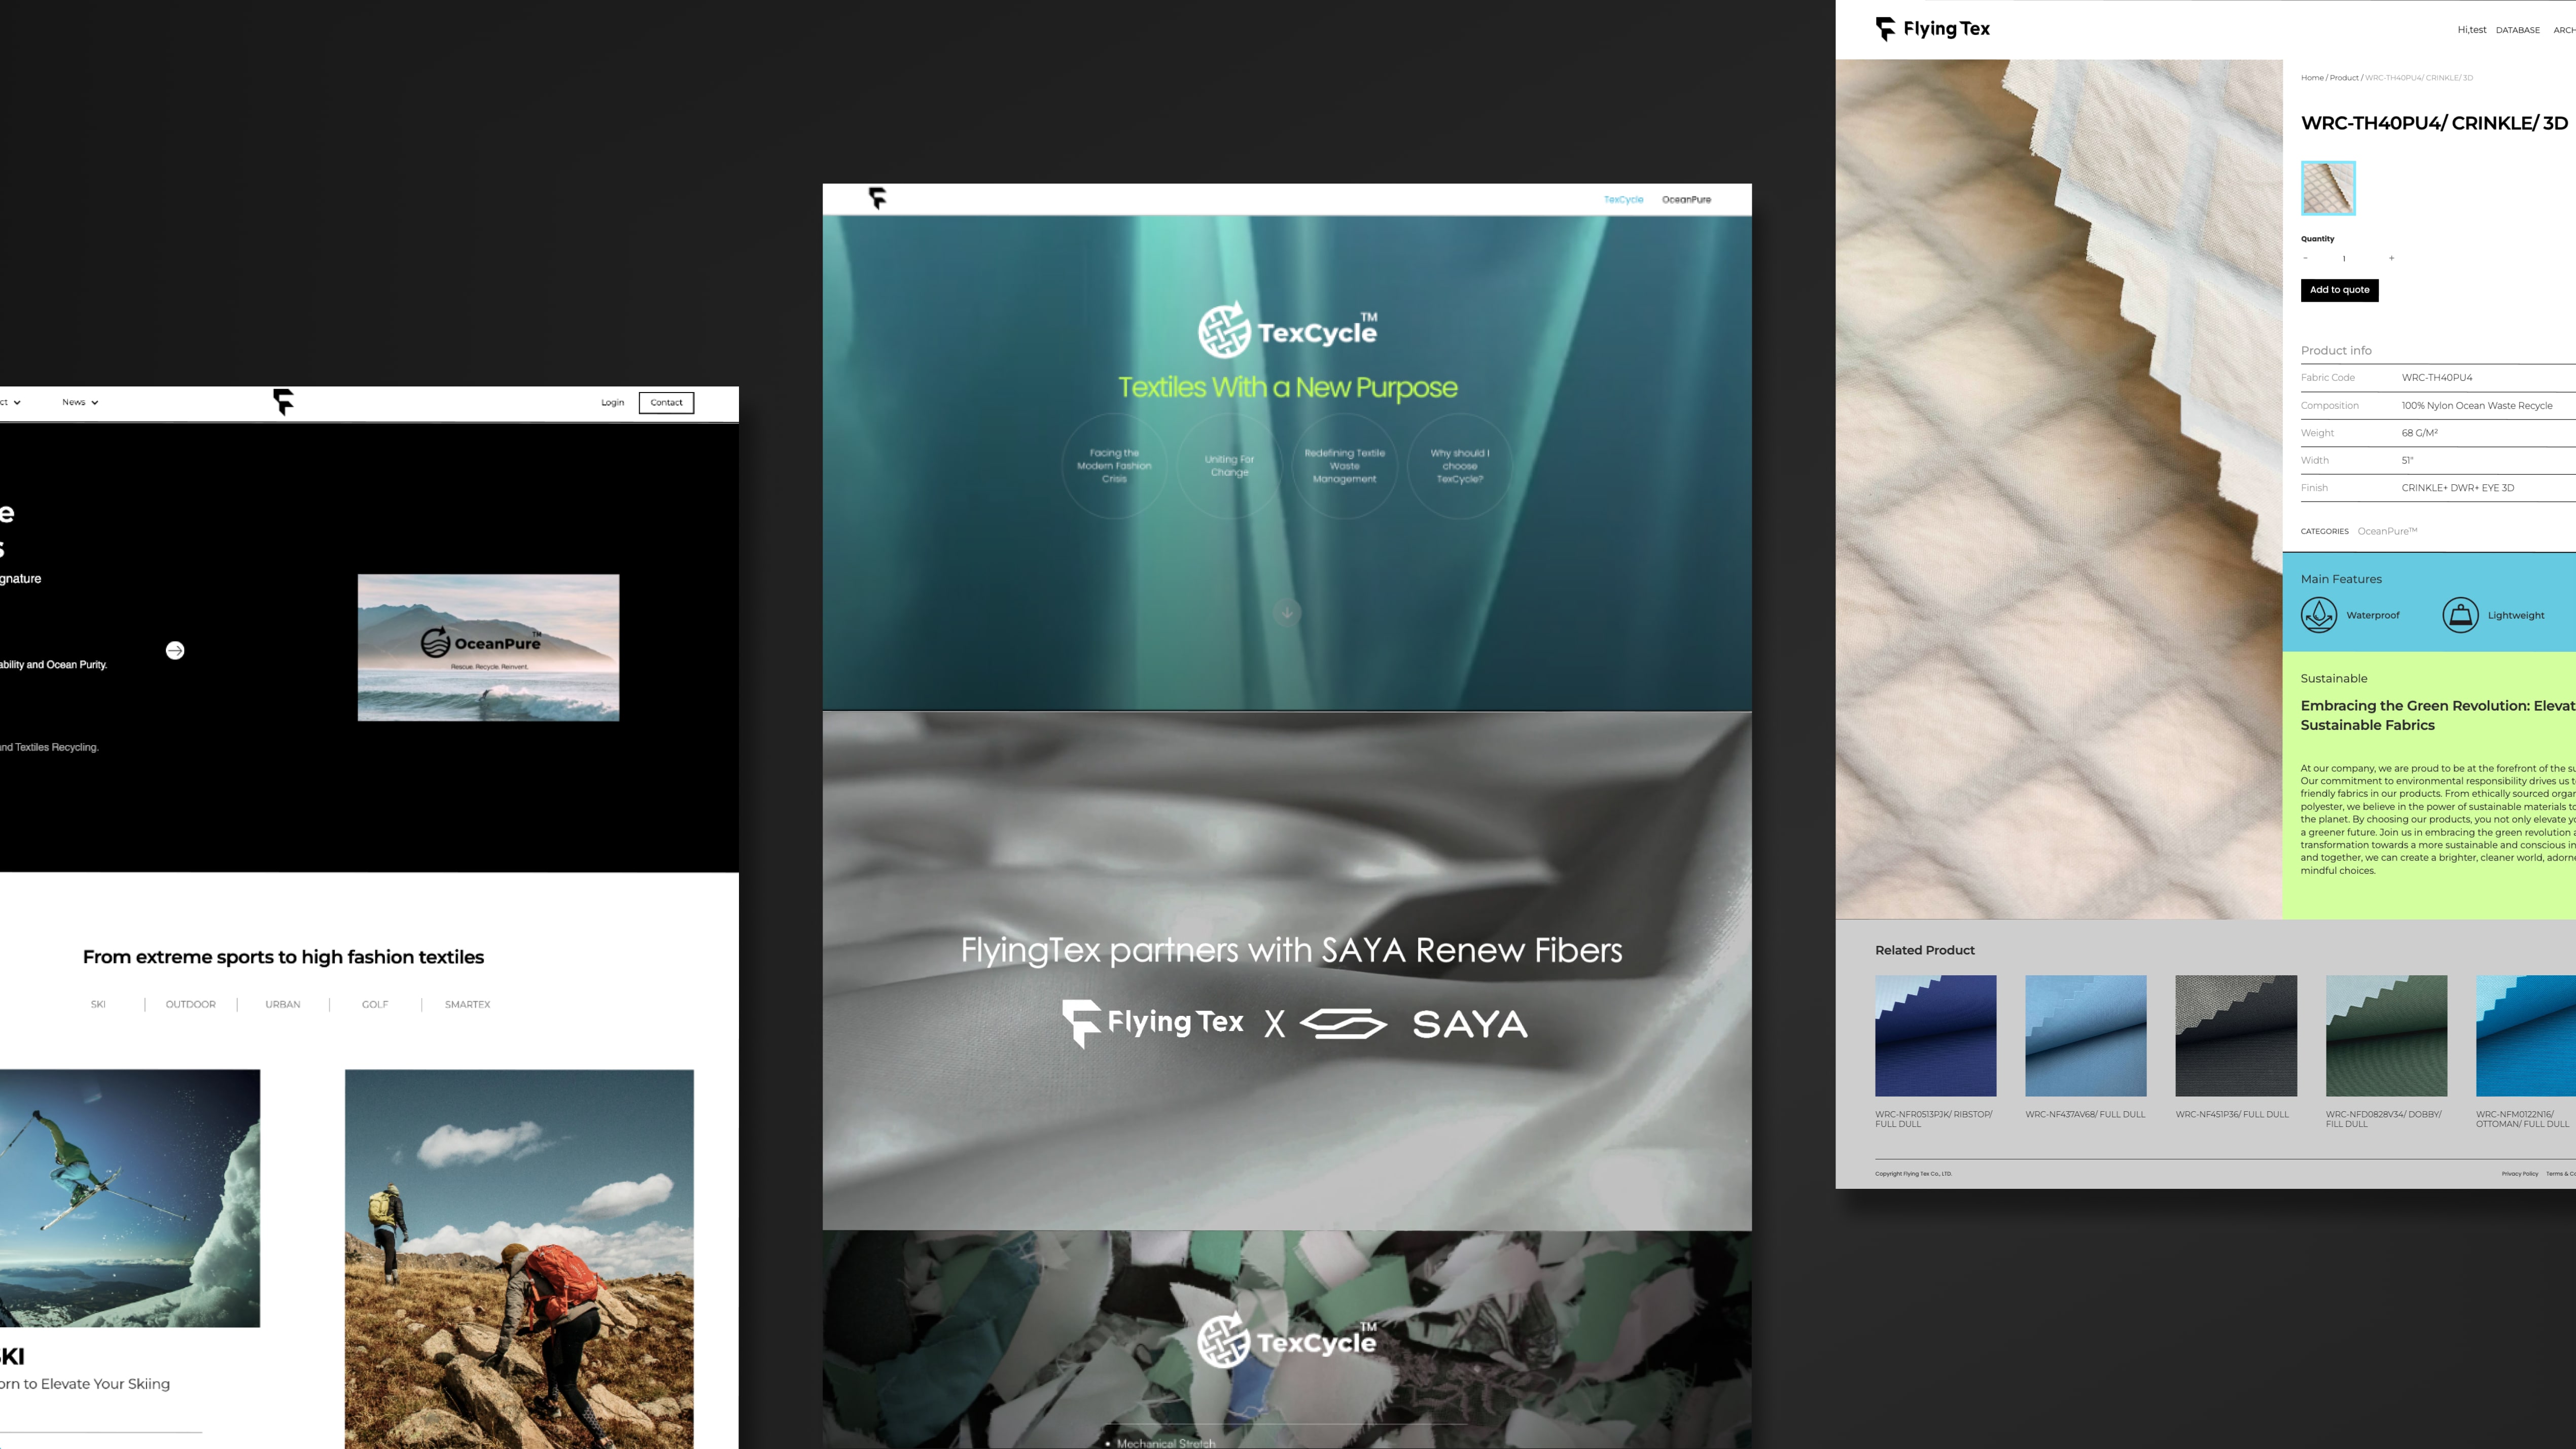This screenshot has width=2576, height=1449.
Task: Select the SKI category tab
Action: click(x=98, y=1004)
